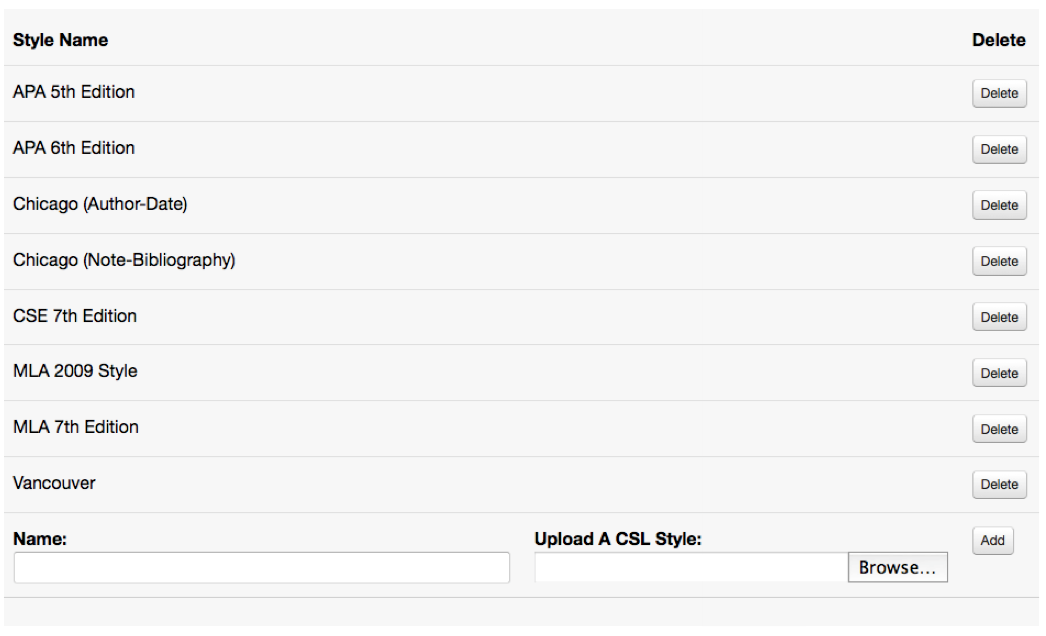Focus the Name text field

pos(261,567)
